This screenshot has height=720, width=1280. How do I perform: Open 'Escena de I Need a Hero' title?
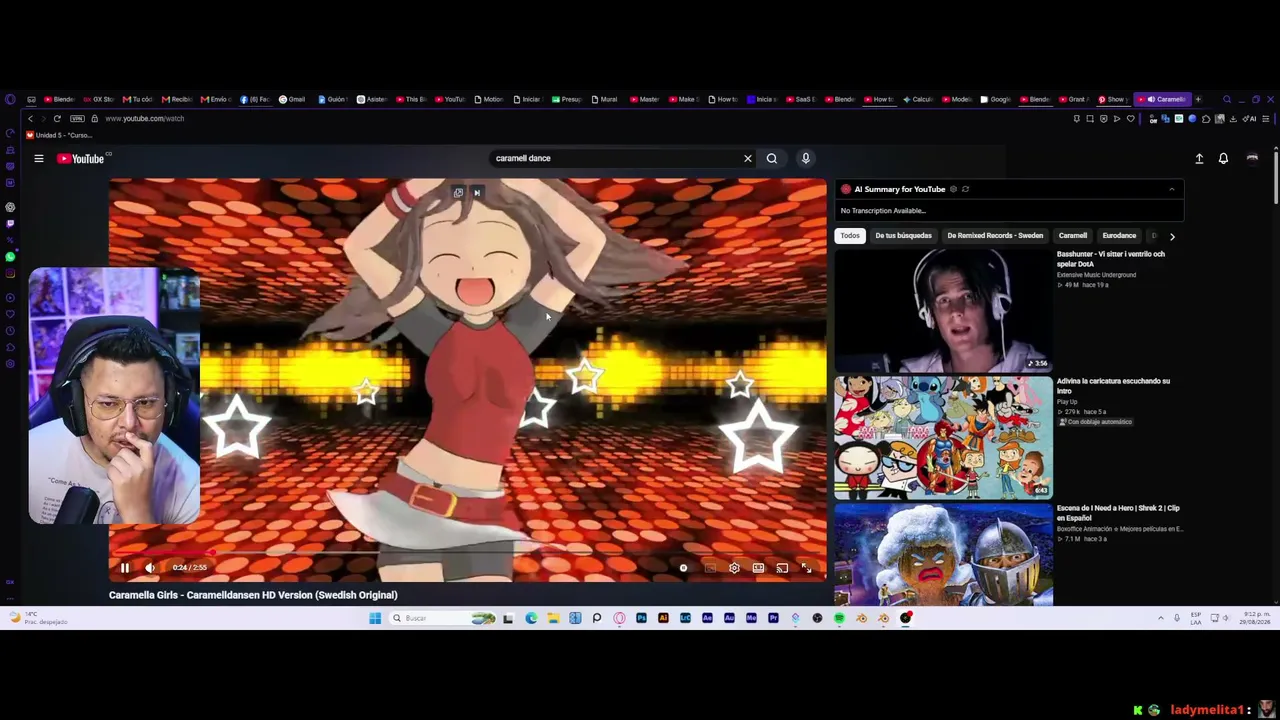(1118, 513)
